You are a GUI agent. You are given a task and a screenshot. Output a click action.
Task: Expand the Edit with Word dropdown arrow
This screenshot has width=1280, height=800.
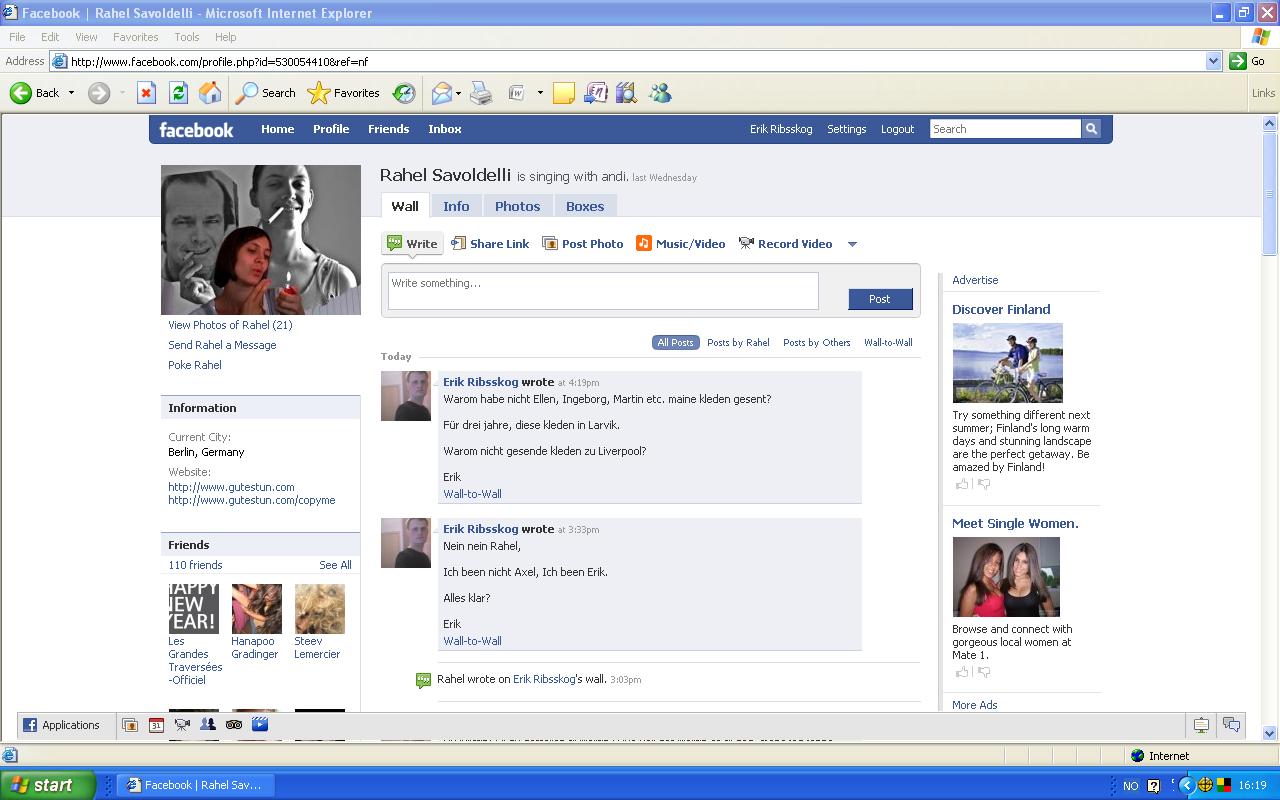point(540,93)
